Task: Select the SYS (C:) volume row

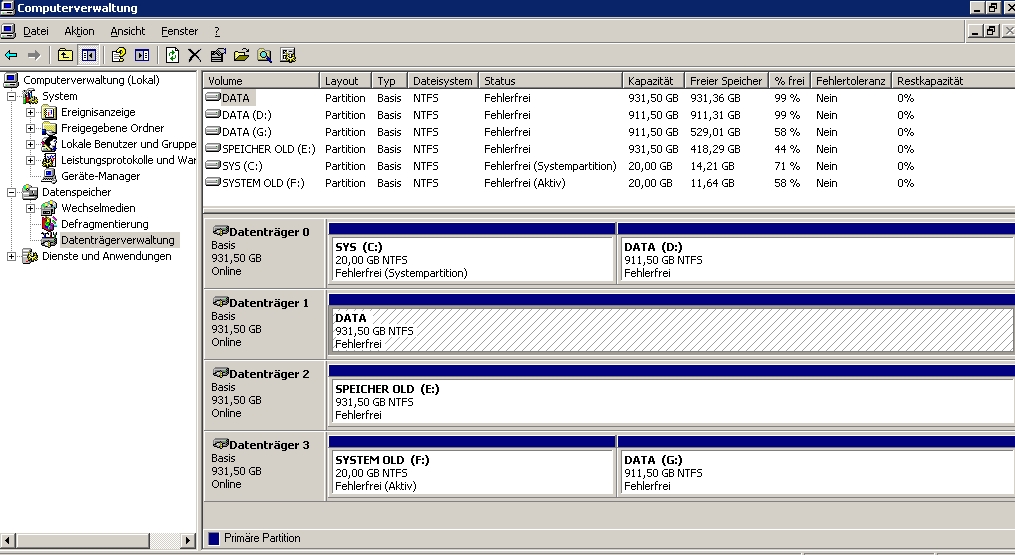Action: point(608,166)
